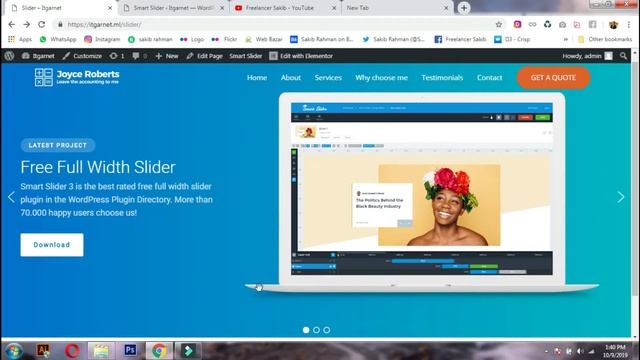The width and height of the screenshot is (640, 360).
Task: Open the Logo bookmark
Action: [x=192, y=39]
